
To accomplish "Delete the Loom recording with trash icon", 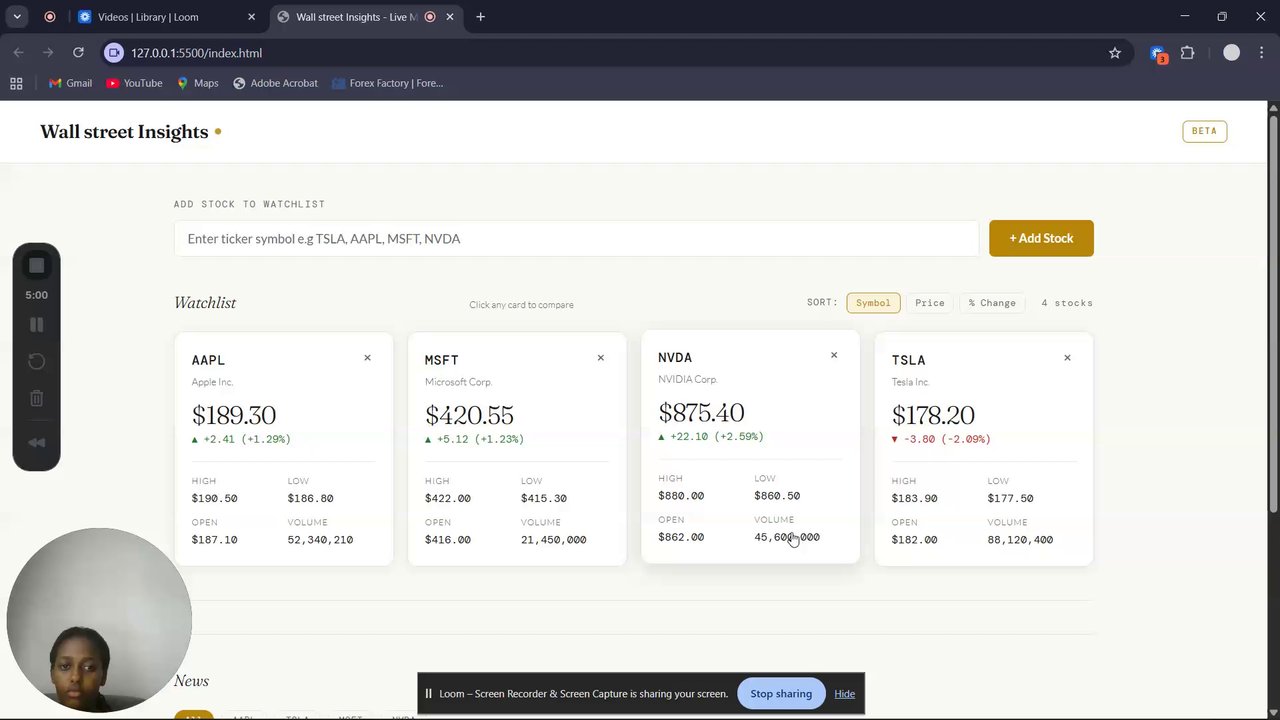I will coord(36,398).
